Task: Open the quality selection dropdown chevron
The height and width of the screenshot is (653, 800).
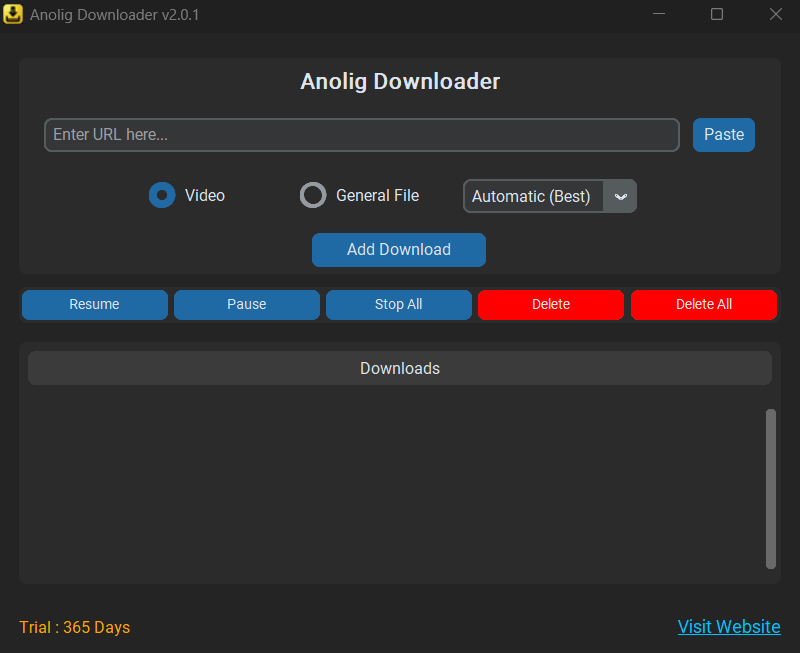Action: (x=621, y=196)
